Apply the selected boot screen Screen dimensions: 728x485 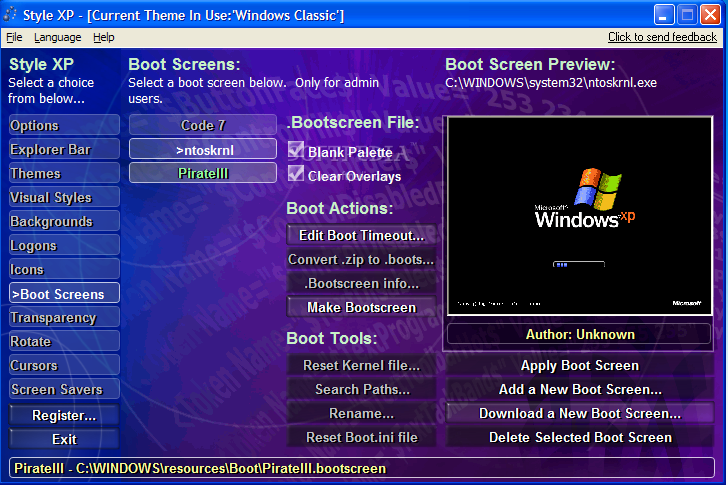click(x=579, y=365)
